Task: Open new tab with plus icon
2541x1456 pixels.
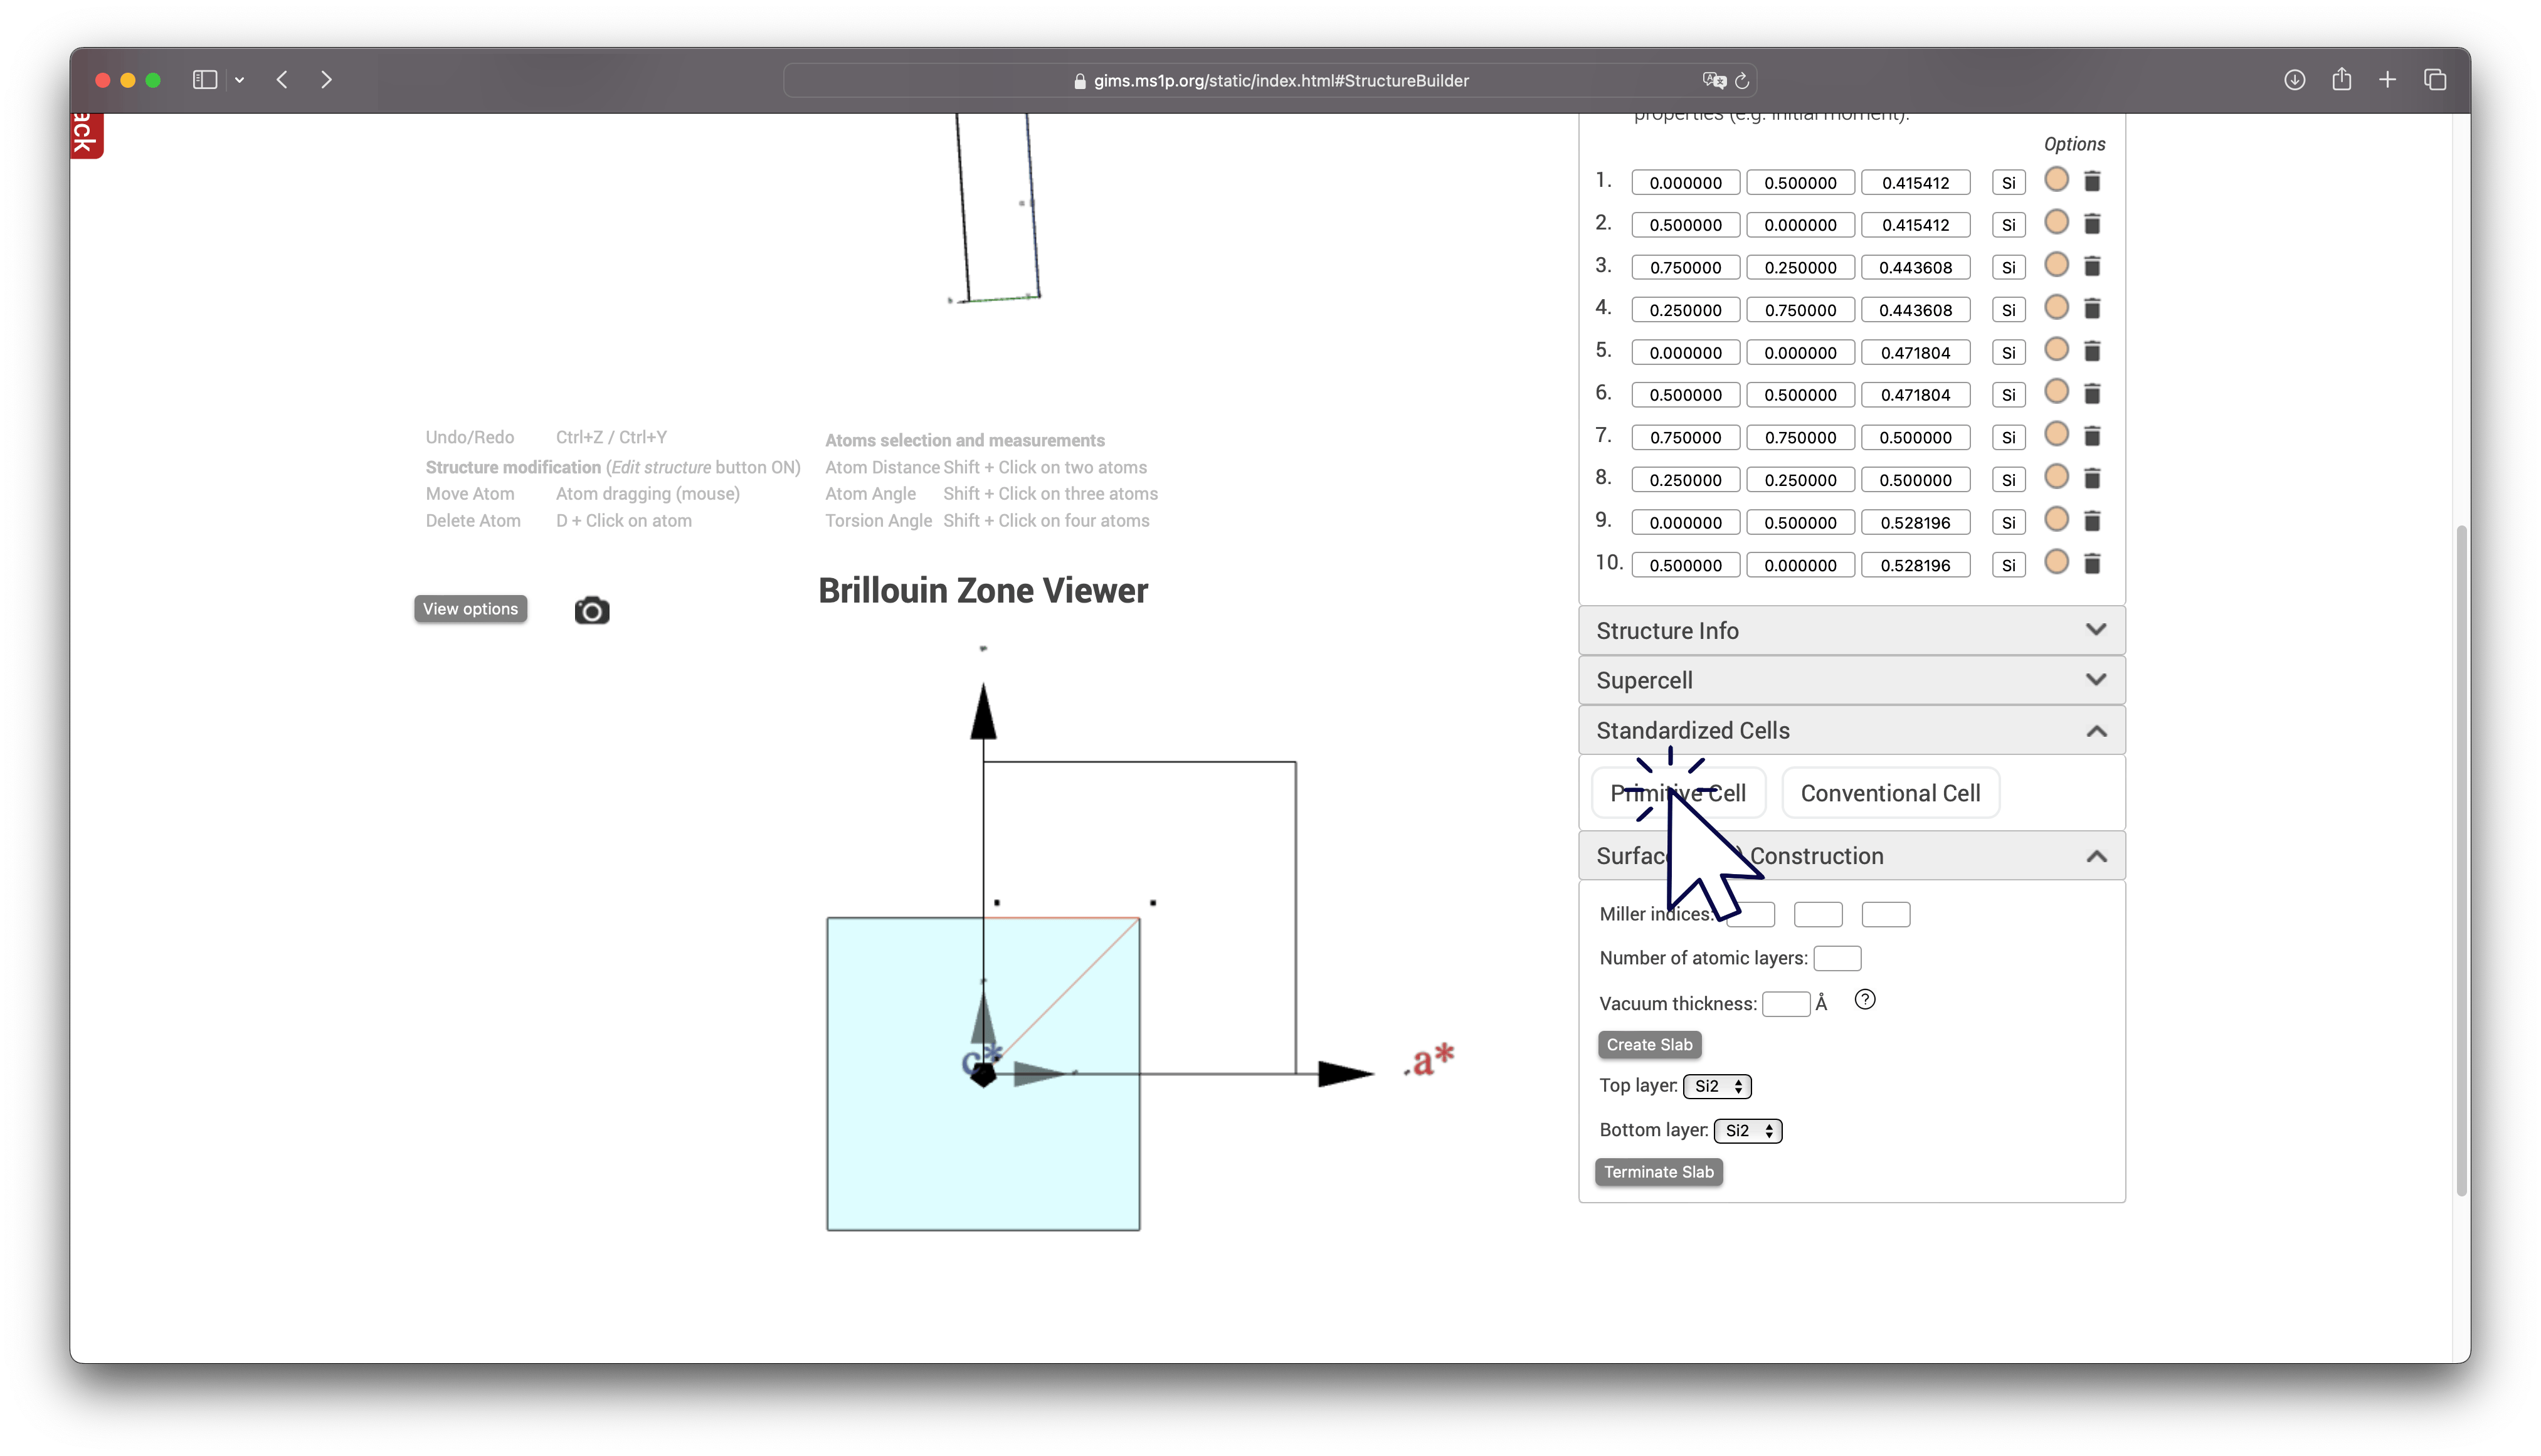Action: [2387, 80]
